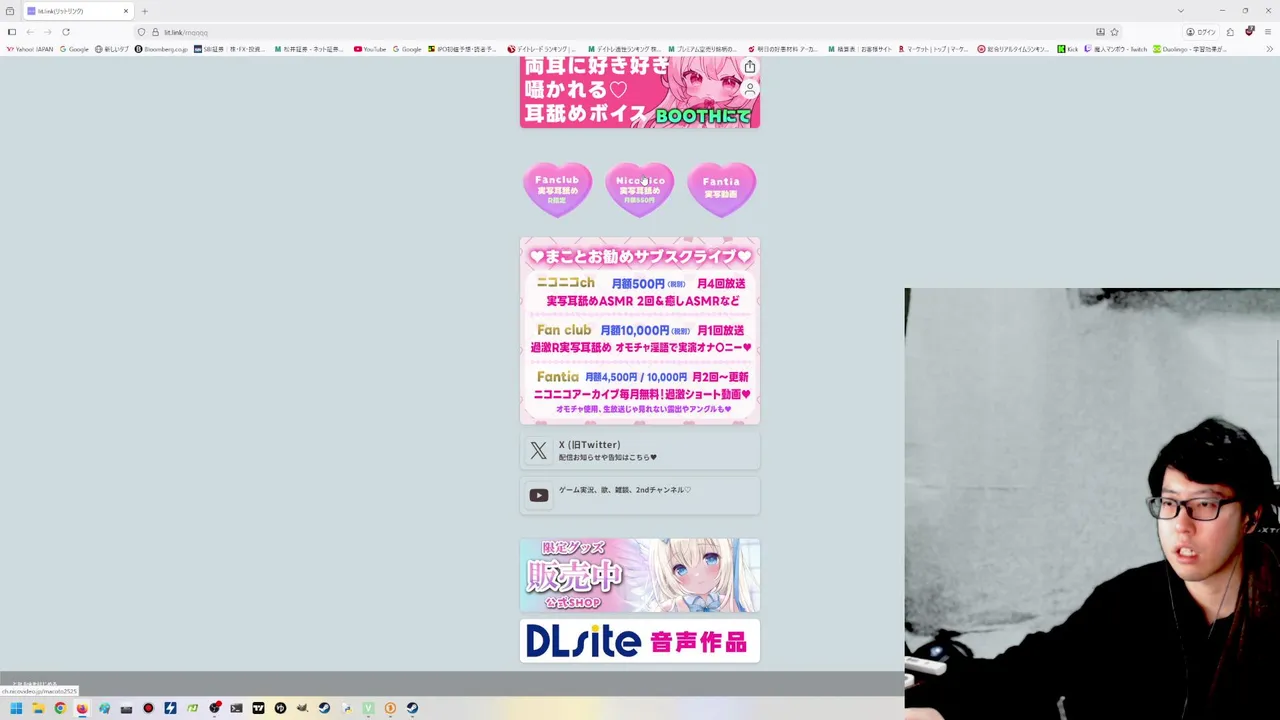The image size is (1280, 720).
Task: Open the BOOTH 耳舐めボイス banner
Action: click(x=640, y=92)
